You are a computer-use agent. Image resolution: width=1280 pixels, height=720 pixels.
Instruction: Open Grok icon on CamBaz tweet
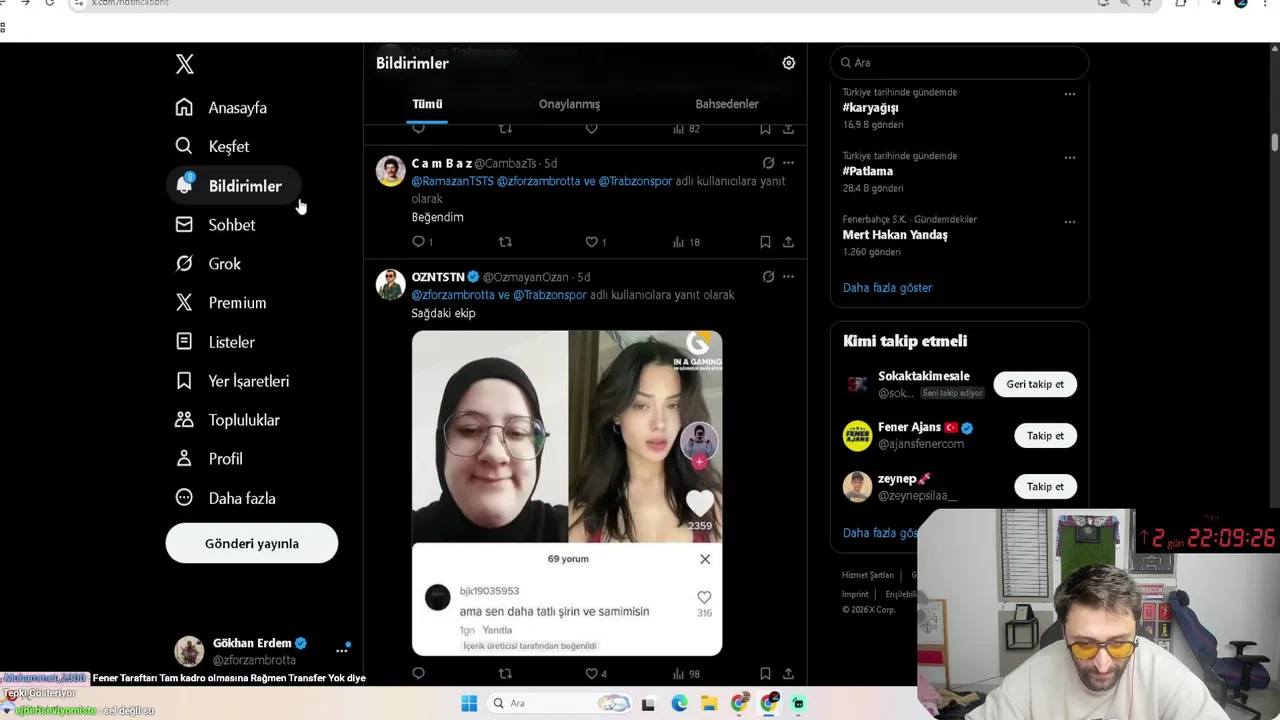point(768,163)
